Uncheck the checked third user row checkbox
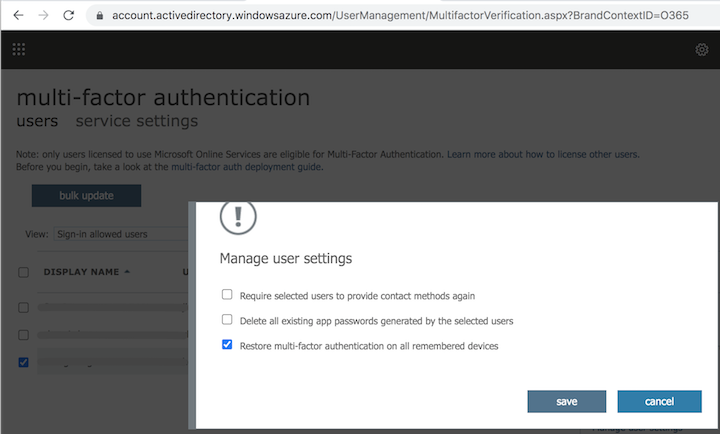The width and height of the screenshot is (720, 434). tap(23, 362)
